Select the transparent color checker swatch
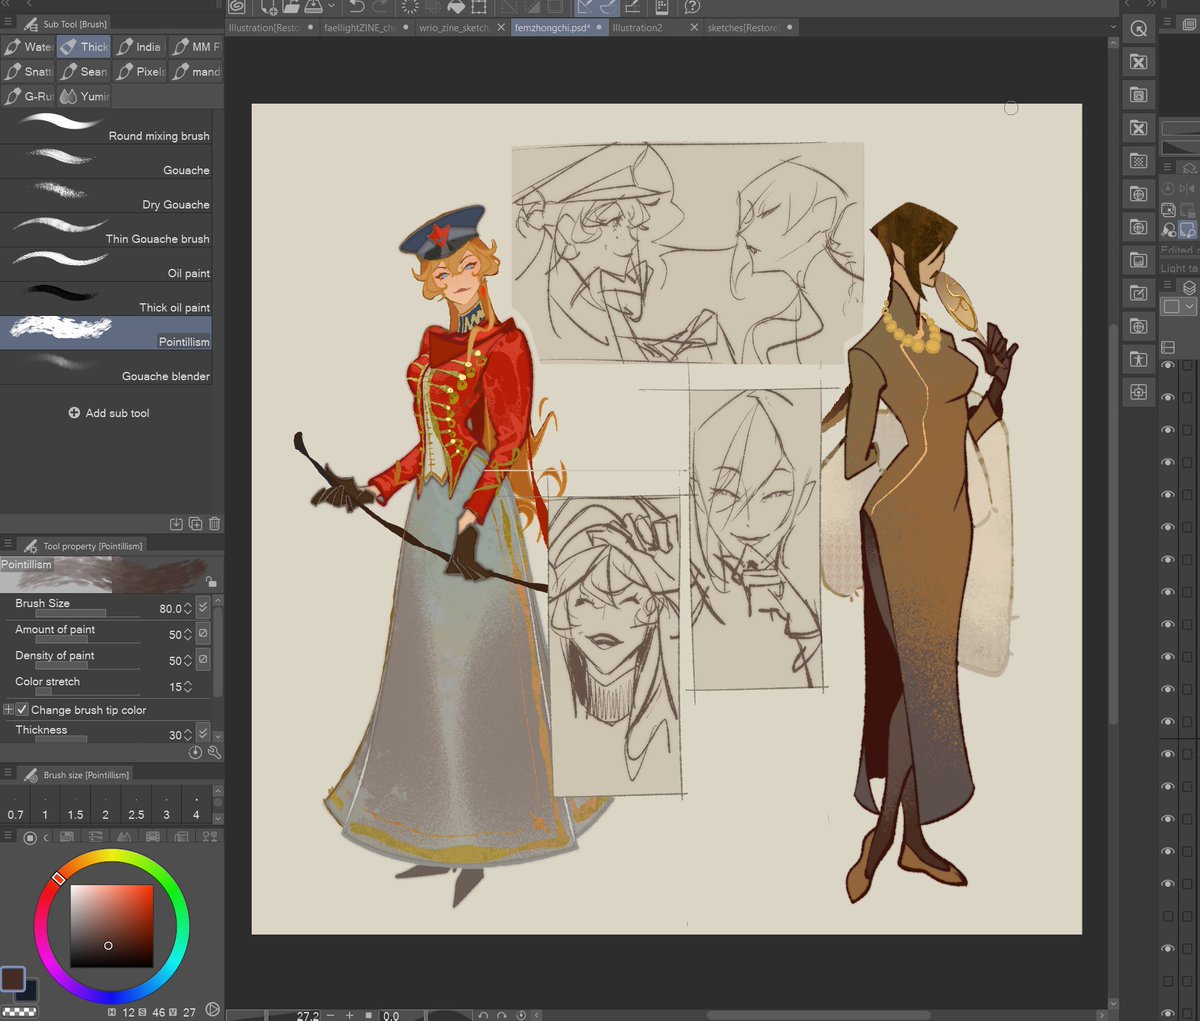 [18, 1012]
